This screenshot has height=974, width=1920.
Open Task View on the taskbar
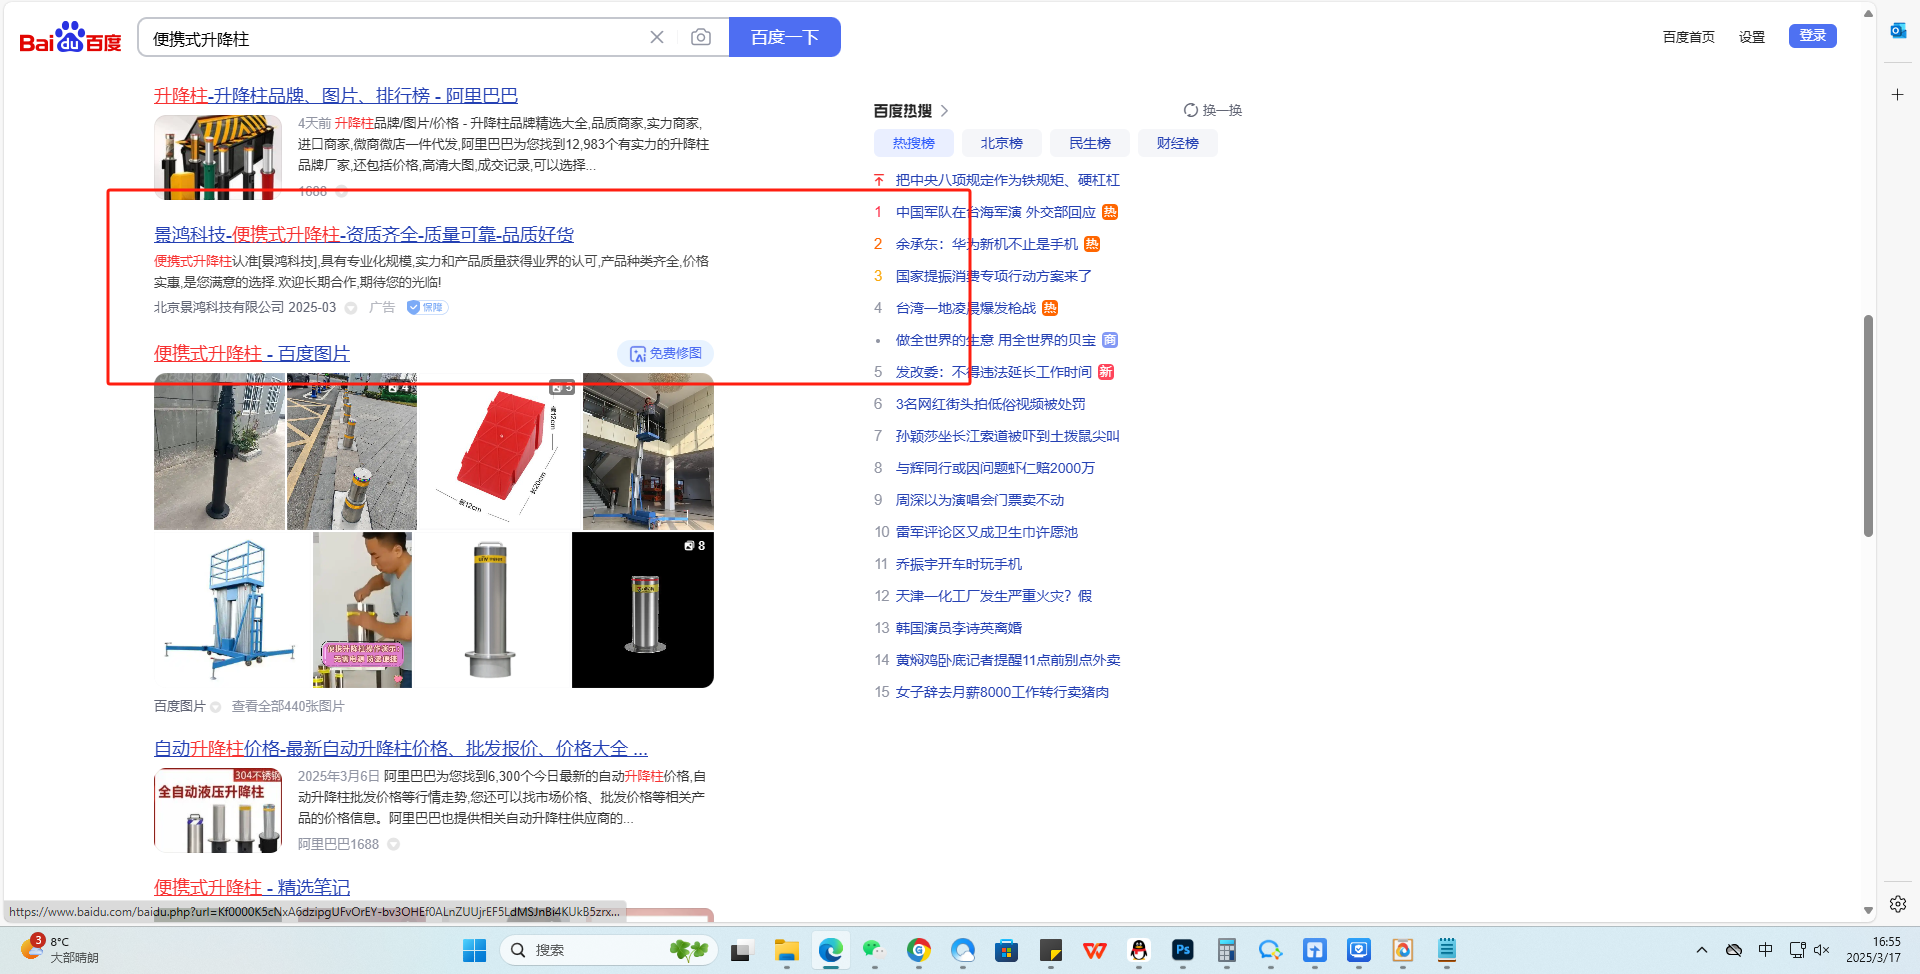(740, 950)
